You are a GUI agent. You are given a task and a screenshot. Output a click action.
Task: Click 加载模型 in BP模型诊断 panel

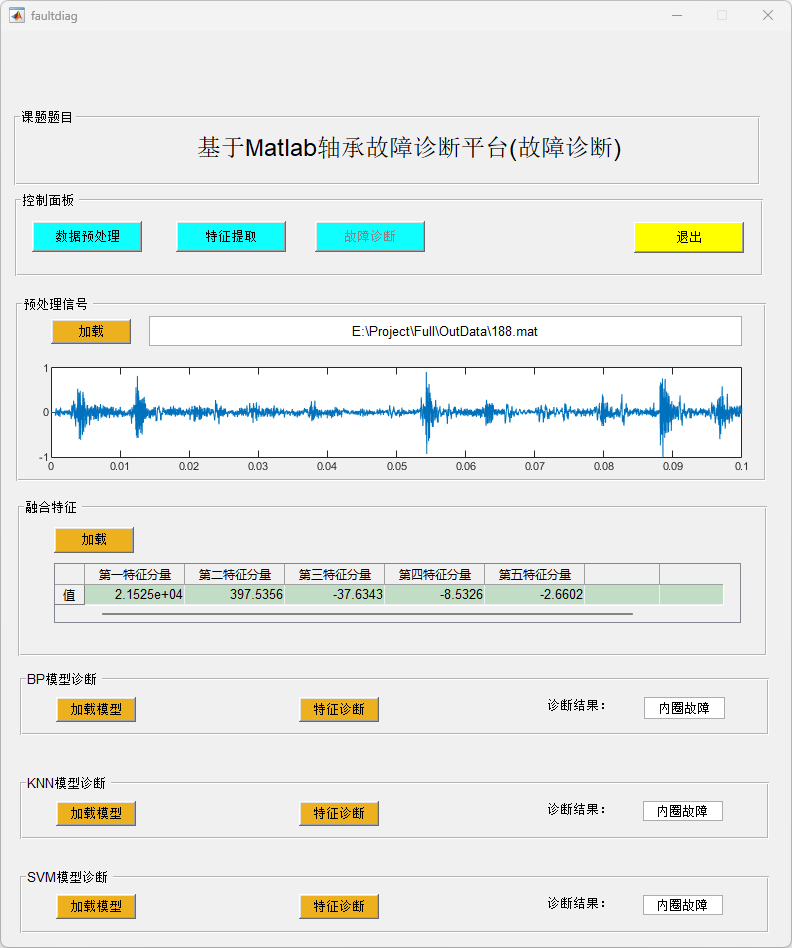point(96,709)
